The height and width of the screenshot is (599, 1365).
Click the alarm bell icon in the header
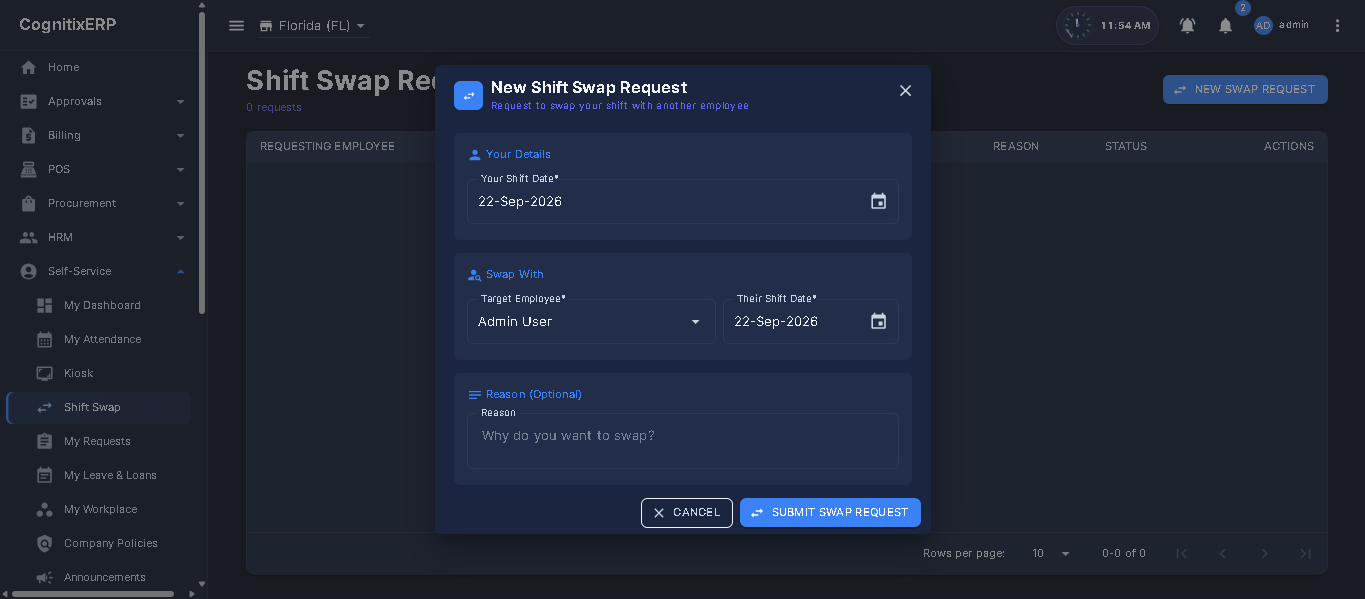click(x=1187, y=26)
